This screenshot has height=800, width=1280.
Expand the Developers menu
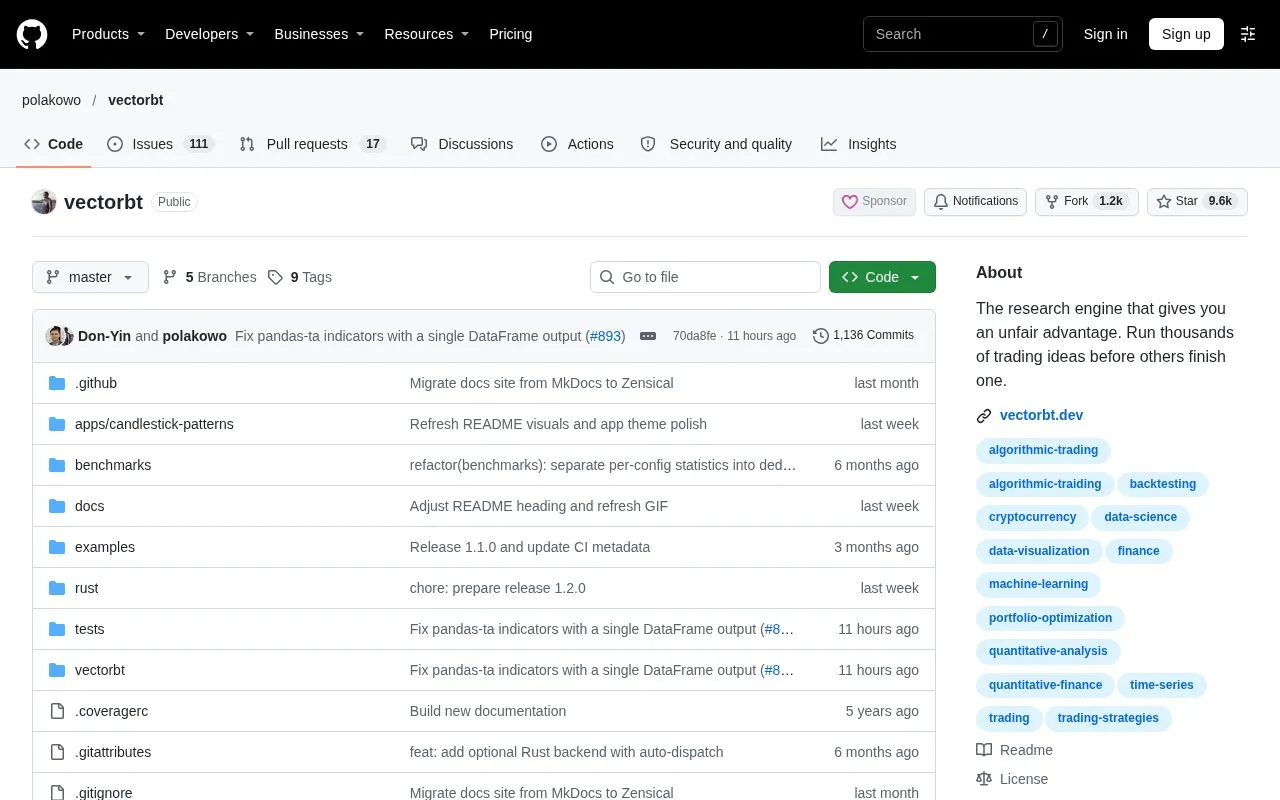tap(210, 34)
